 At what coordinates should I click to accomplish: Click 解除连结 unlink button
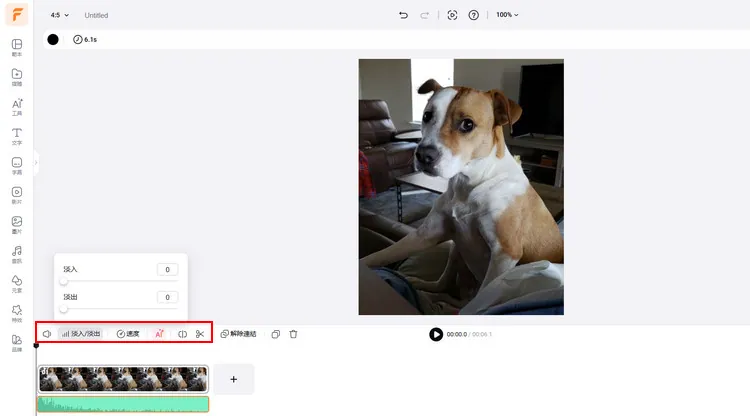pos(238,334)
